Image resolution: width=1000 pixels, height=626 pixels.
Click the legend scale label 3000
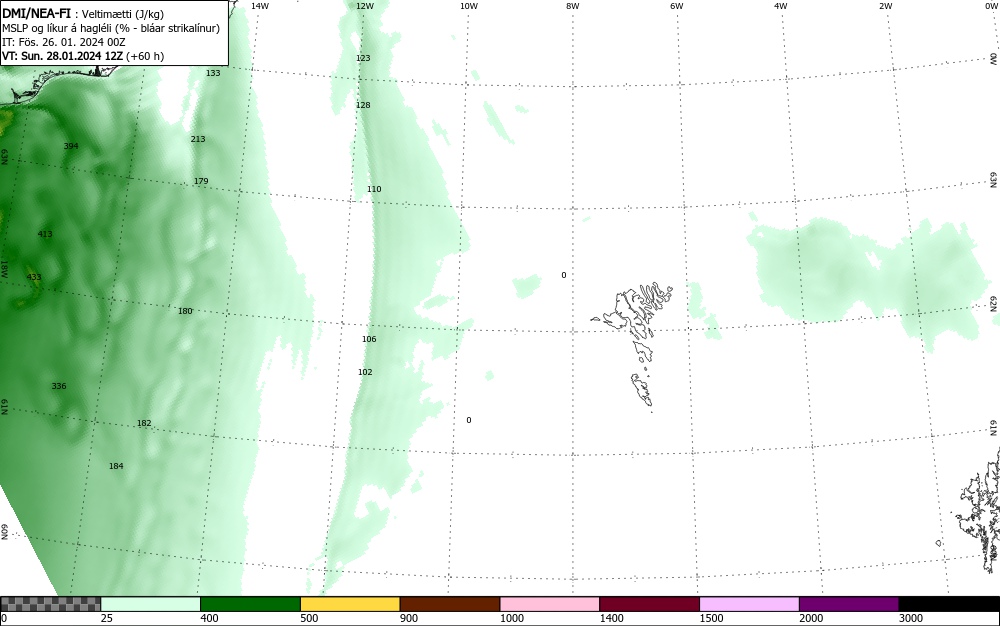(x=911, y=618)
